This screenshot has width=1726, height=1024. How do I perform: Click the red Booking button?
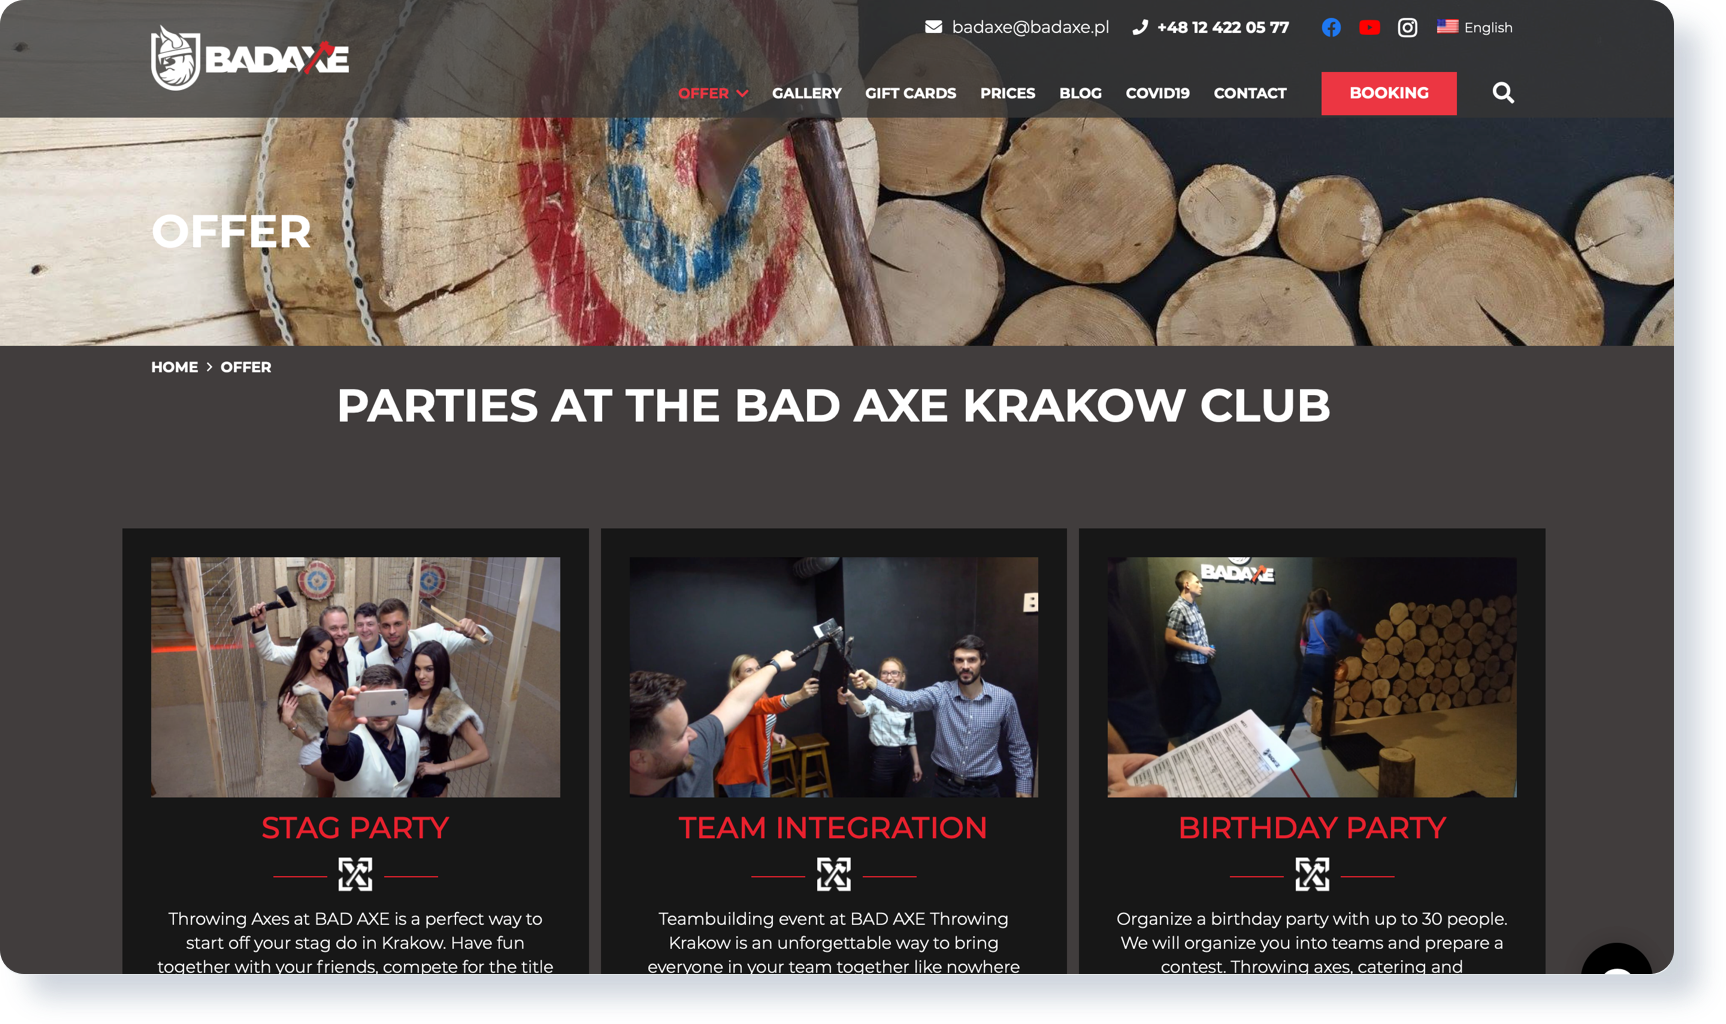click(1388, 93)
